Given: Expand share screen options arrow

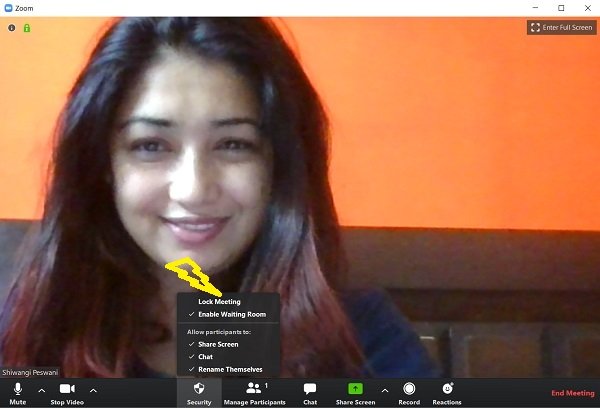Looking at the screenshot, I should click(x=385, y=391).
